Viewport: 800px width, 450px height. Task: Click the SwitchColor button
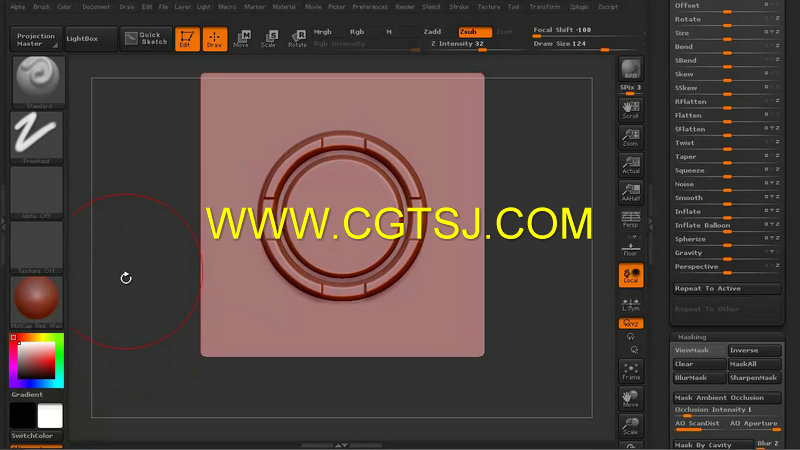[36, 436]
